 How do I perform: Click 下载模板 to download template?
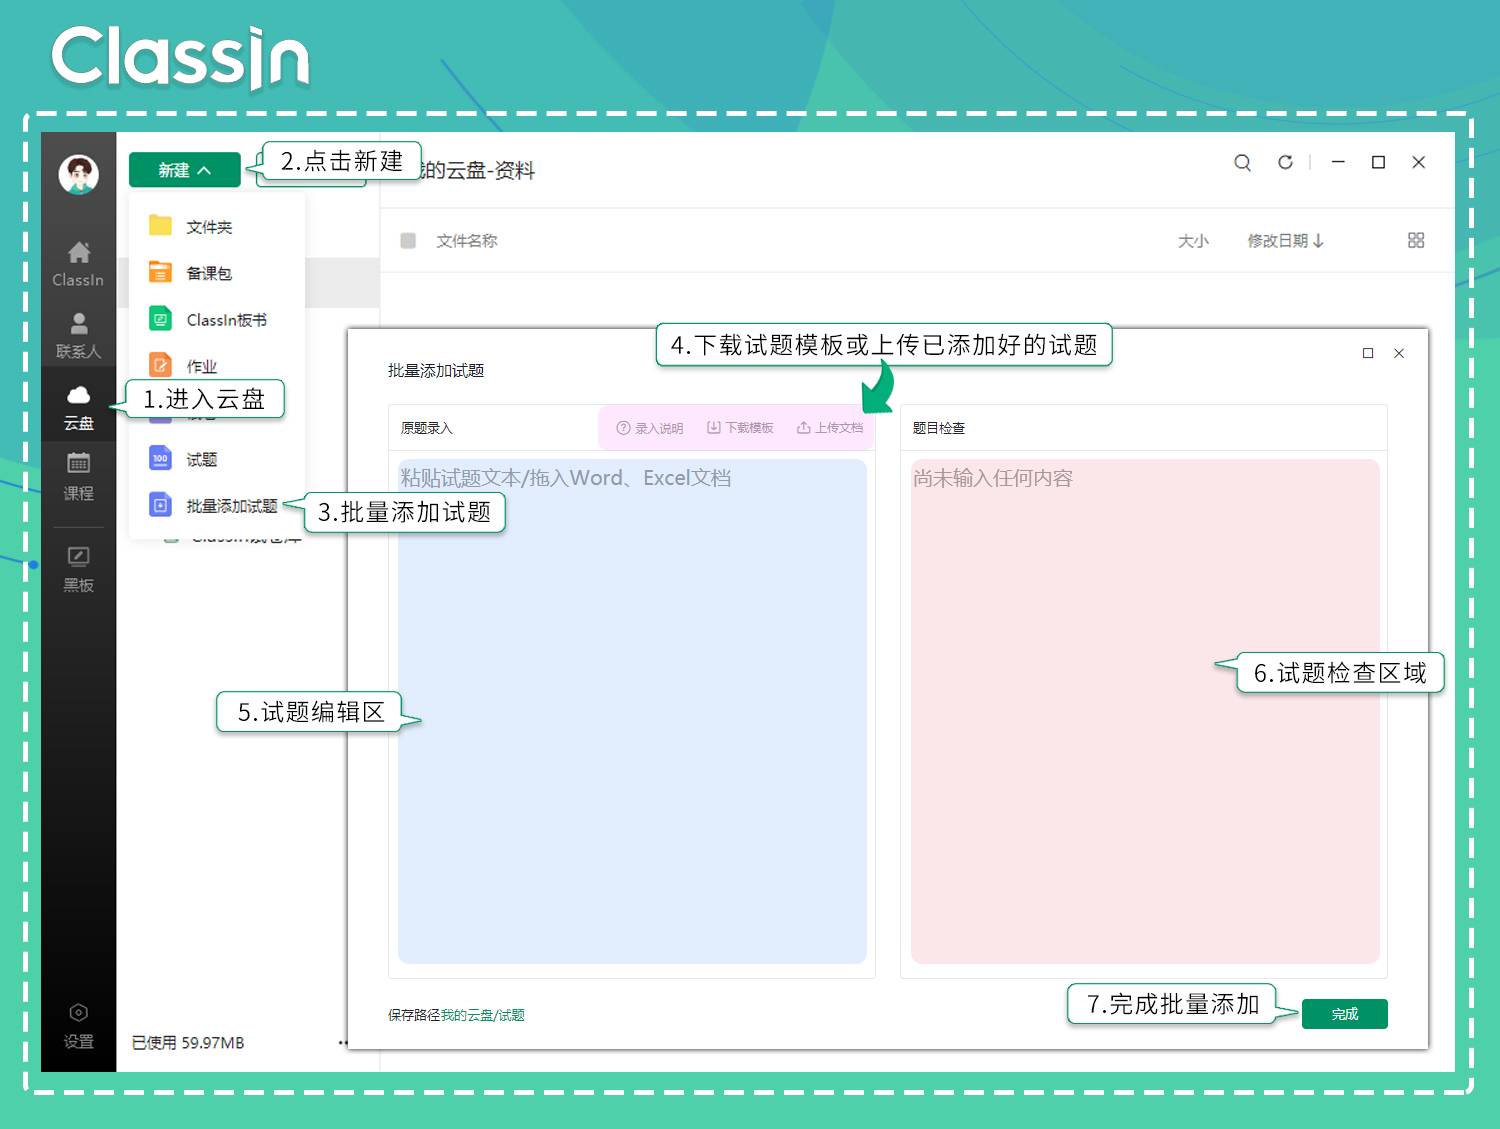740,428
